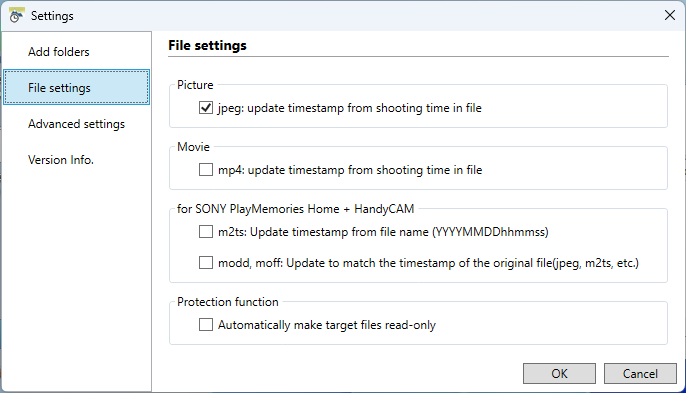
Task: Uncheck the jpeg update timestamp checkbox
Action: (x=206, y=108)
